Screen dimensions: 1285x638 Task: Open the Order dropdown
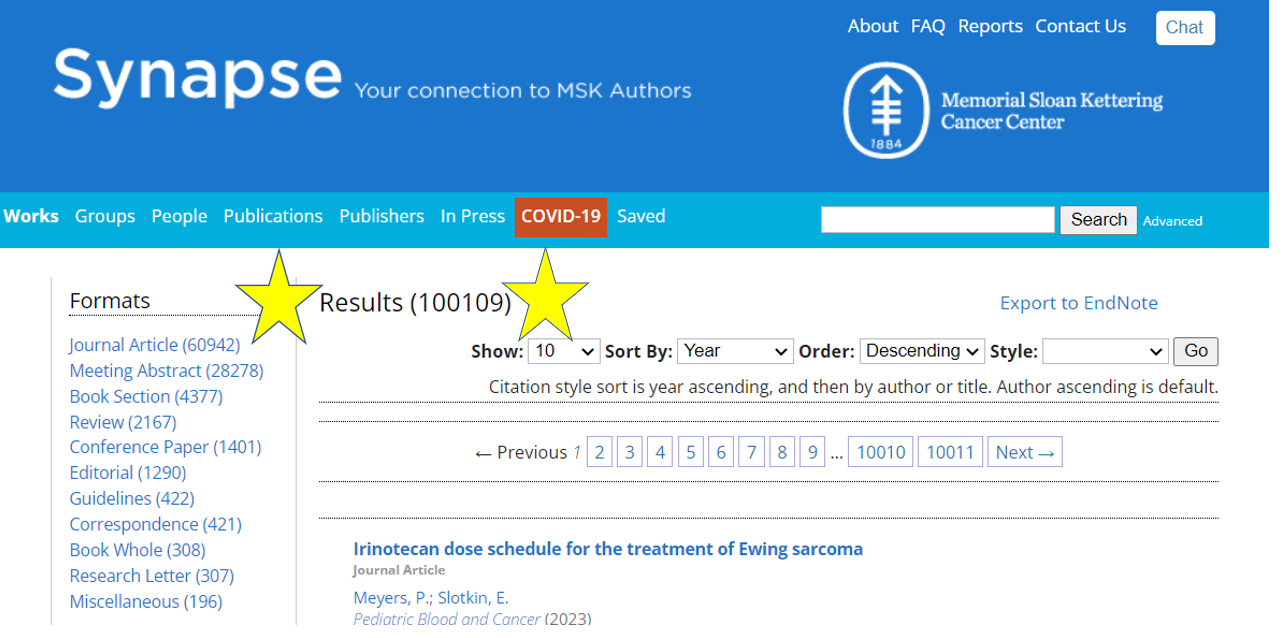tap(922, 351)
